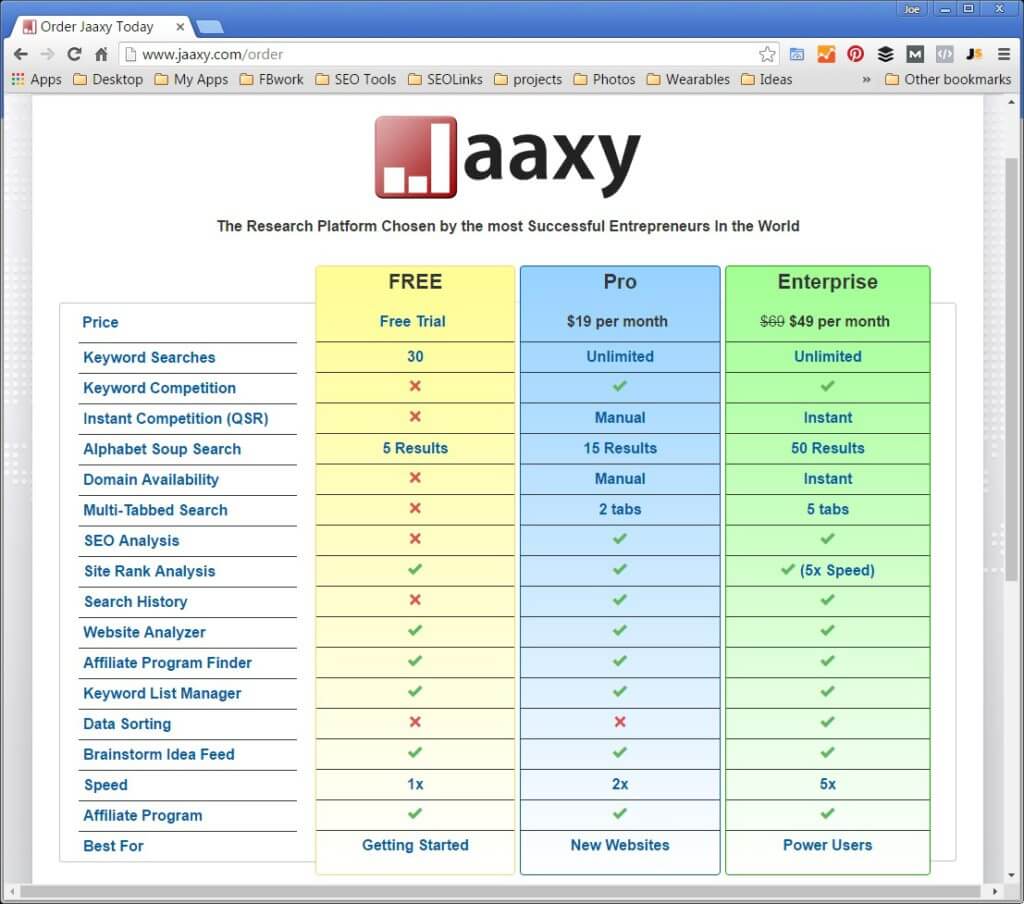Open the Chrome hamburger menu
This screenshot has width=1024, height=904.
click(x=1004, y=54)
